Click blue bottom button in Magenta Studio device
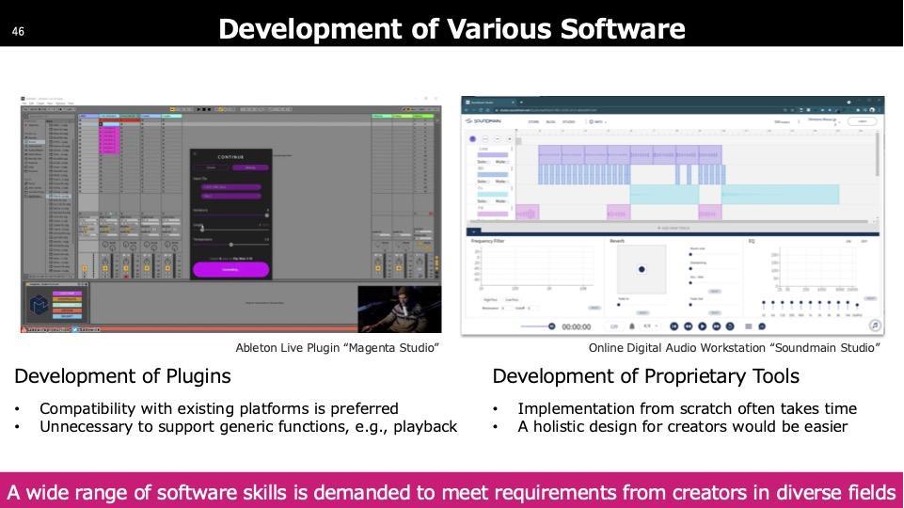Image resolution: width=904 pixels, height=508 pixels. [67, 316]
